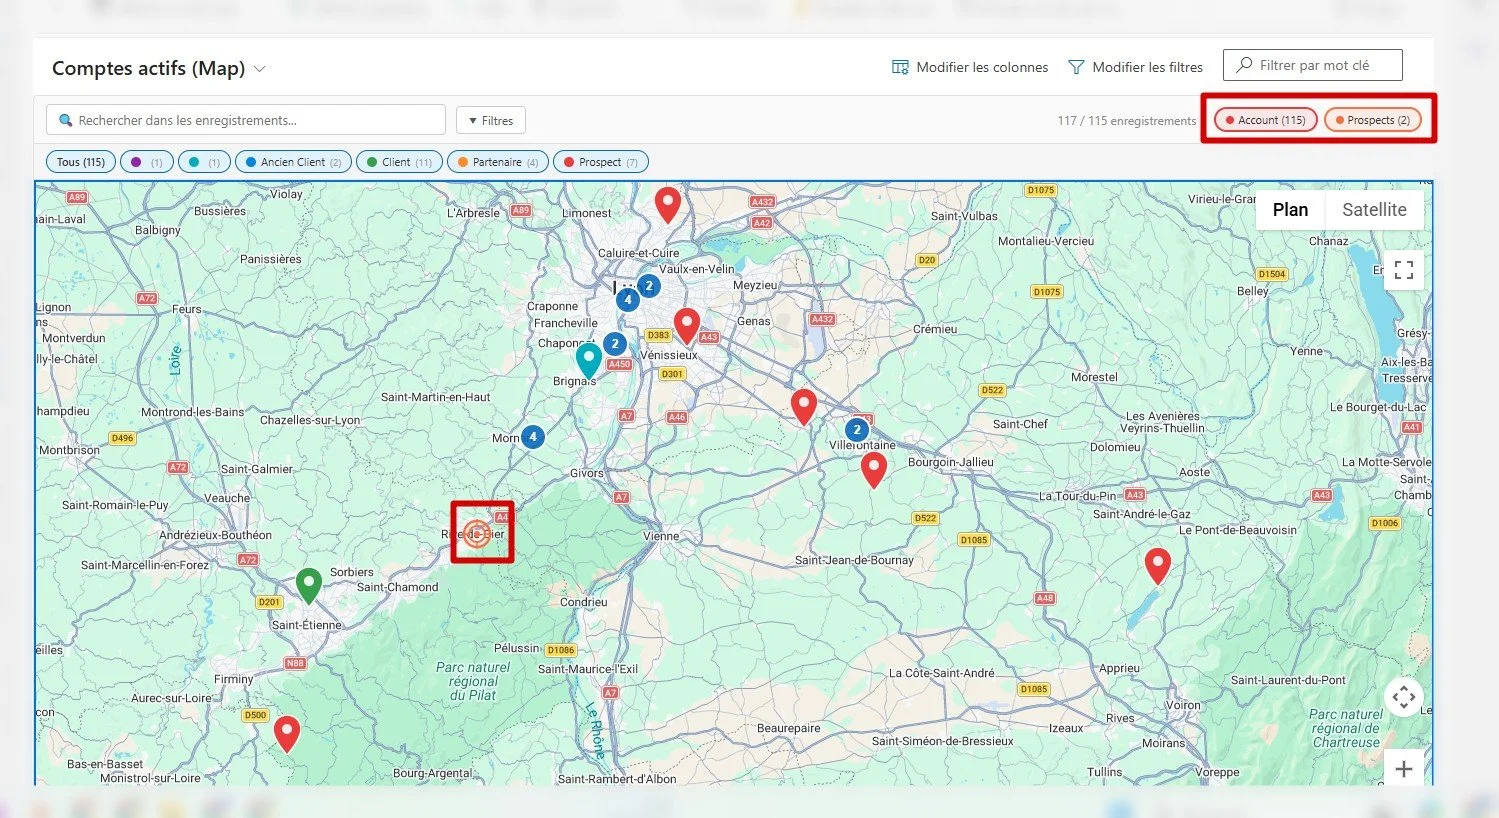Click the Vienne town label on map
Screen dimensions: 1499x818
[x=661, y=536]
